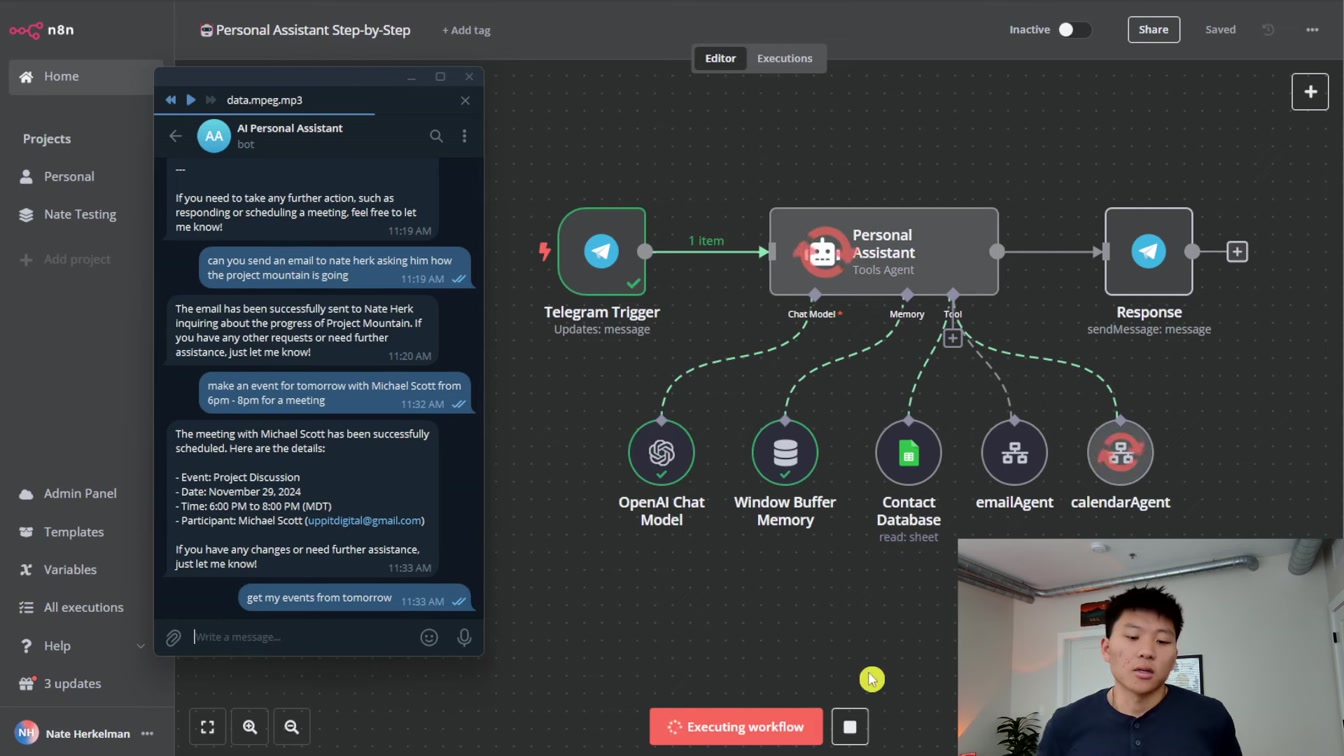Viewport: 1344px width, 756px height.
Task: Click the NH user avatar
Action: pos(27,733)
